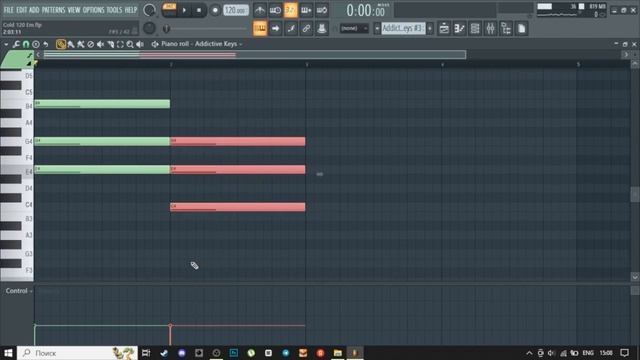Click the note/clip grouping stamp icon
Viewport: 640px width, 360px height.
[x=322, y=28]
